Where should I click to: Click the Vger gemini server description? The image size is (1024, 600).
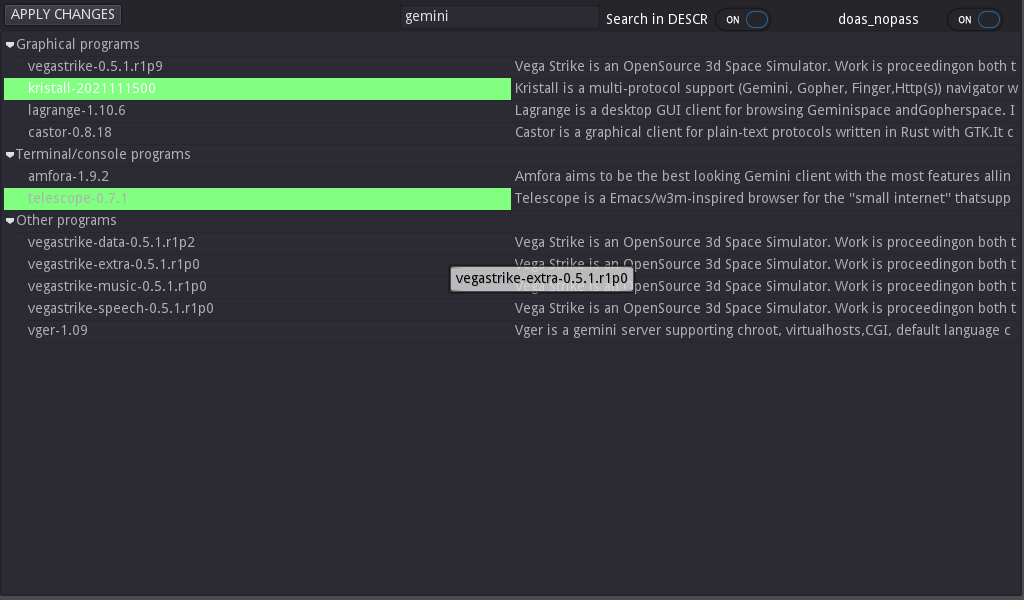pos(762,331)
